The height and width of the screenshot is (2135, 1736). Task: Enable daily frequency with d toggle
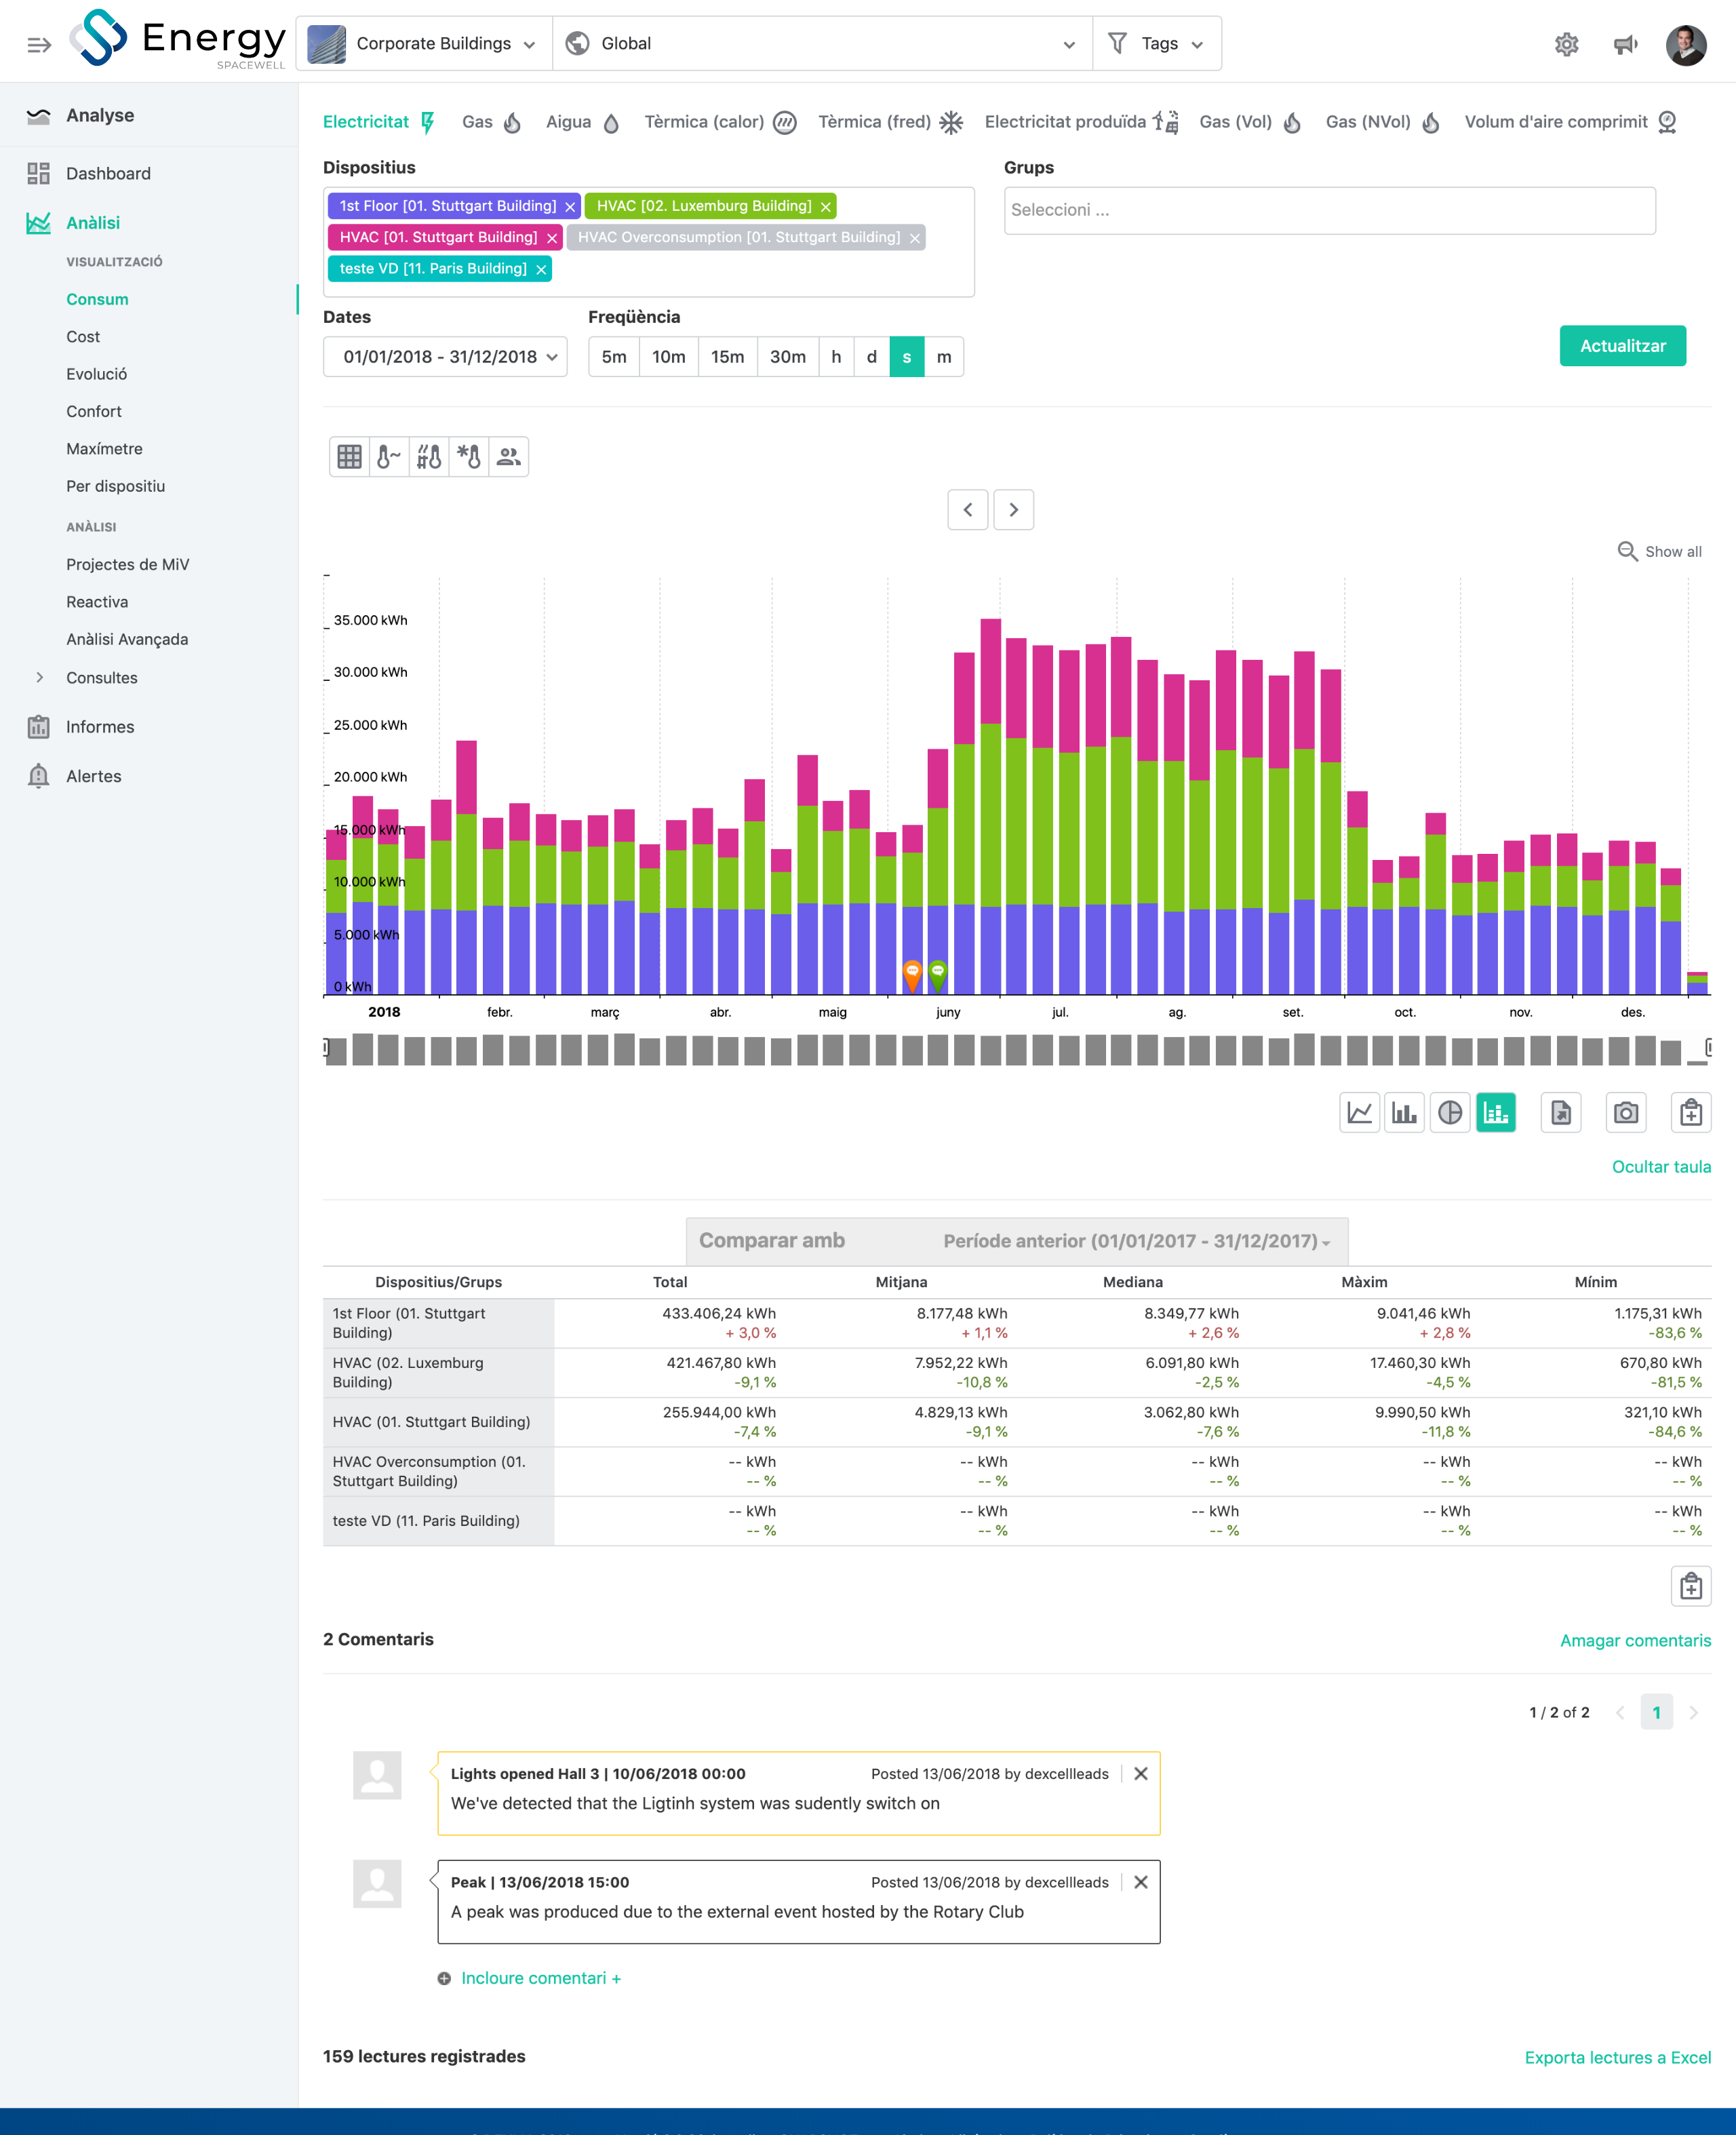(x=871, y=356)
